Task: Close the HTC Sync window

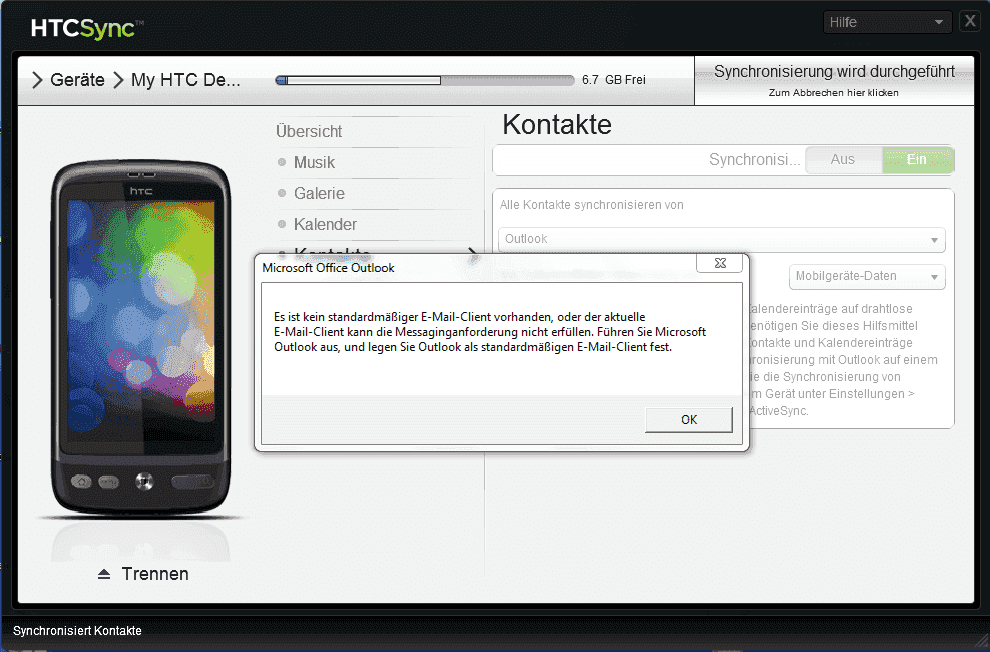Action: (x=969, y=21)
